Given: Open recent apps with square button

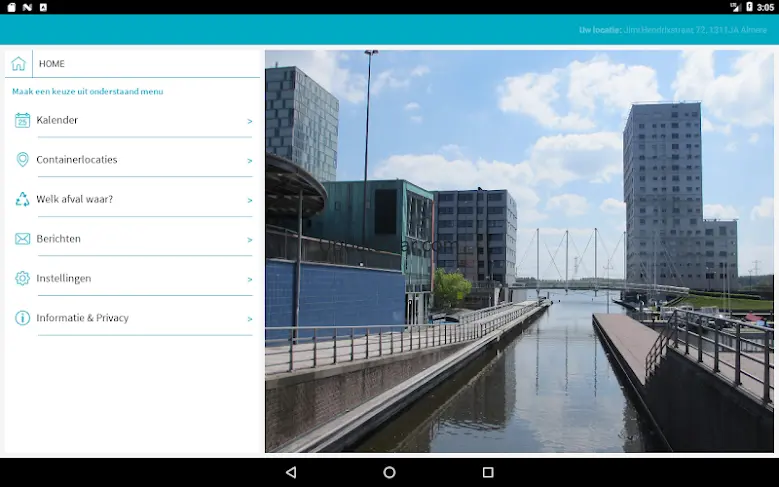Looking at the screenshot, I should point(488,472).
